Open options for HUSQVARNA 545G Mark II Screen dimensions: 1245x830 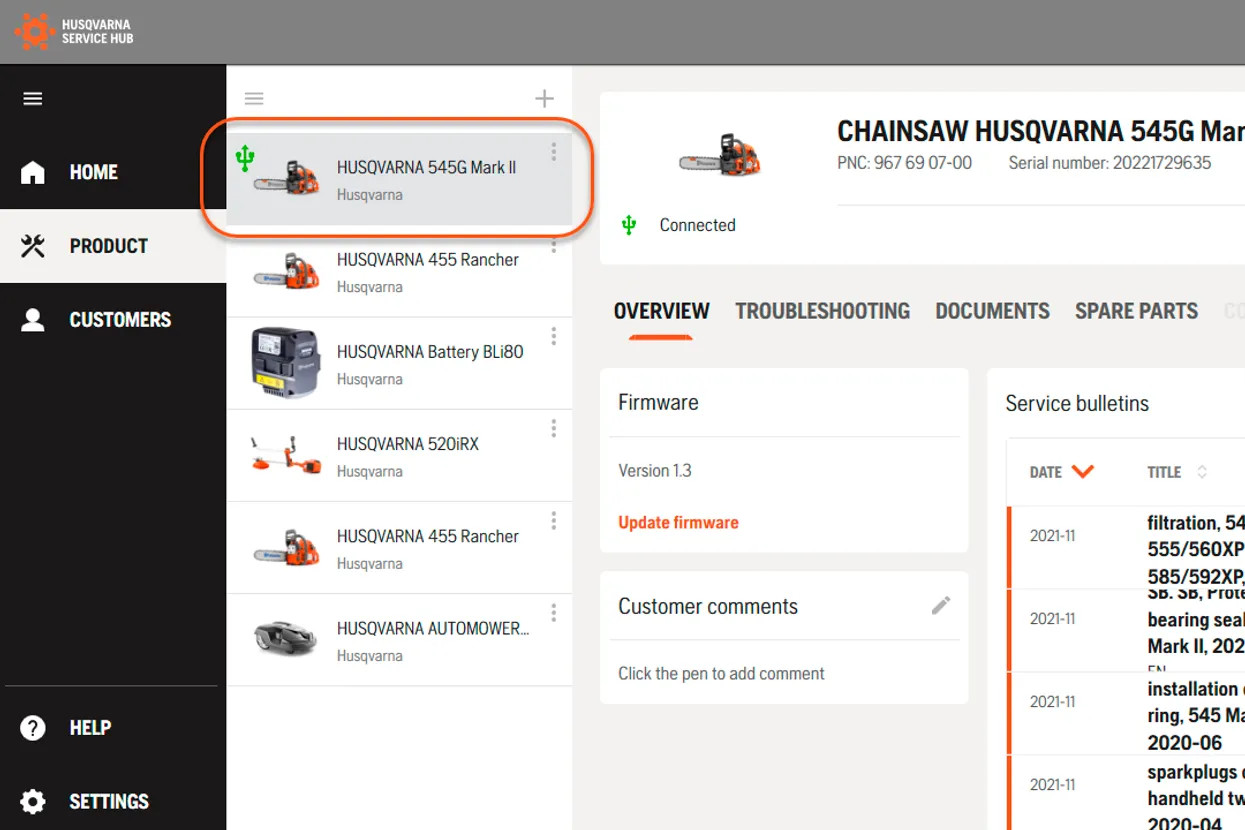click(553, 152)
